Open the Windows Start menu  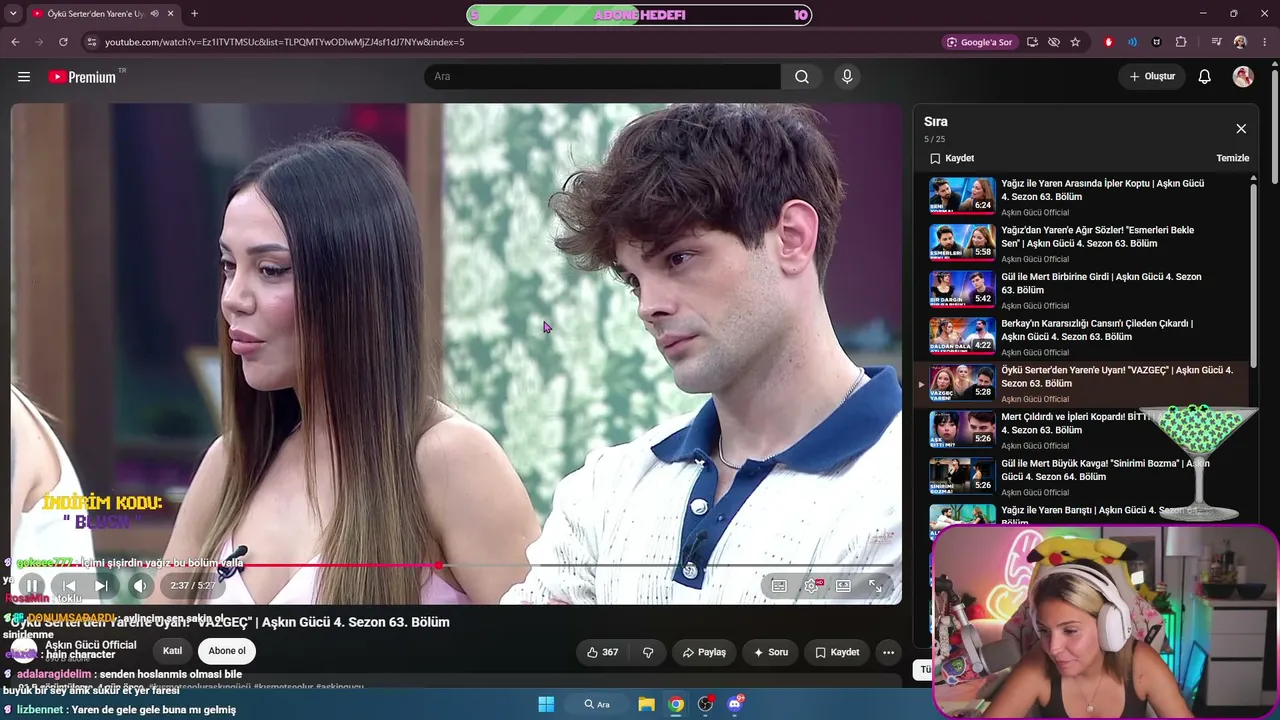pos(546,704)
